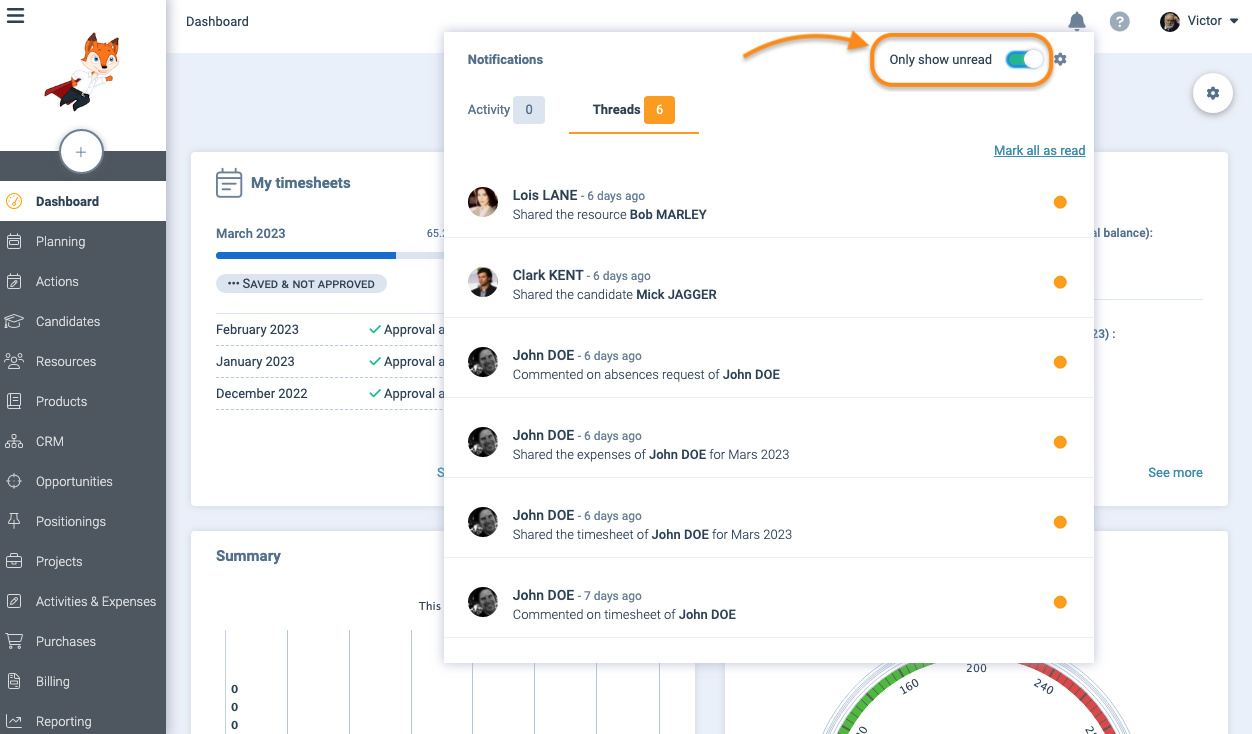Open Purchases from the sidebar menu
Screen dimensions: 1252x734
point(83,641)
